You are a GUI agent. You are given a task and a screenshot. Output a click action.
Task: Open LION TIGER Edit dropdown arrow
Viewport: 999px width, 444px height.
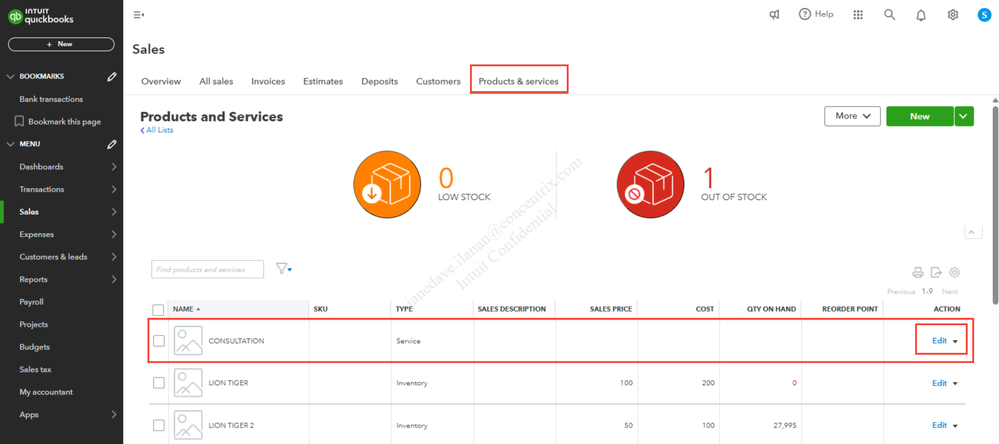point(955,383)
